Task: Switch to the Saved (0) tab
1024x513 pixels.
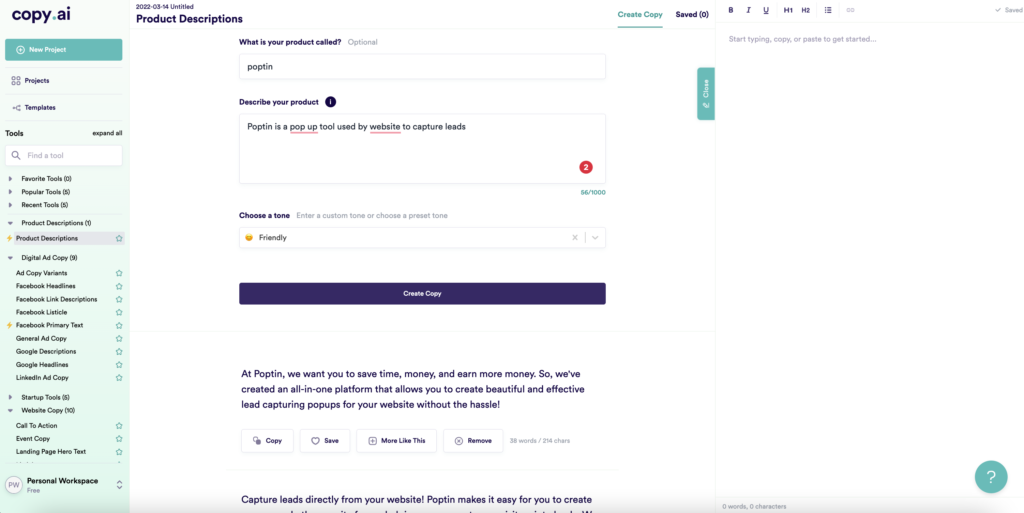Action: click(692, 14)
